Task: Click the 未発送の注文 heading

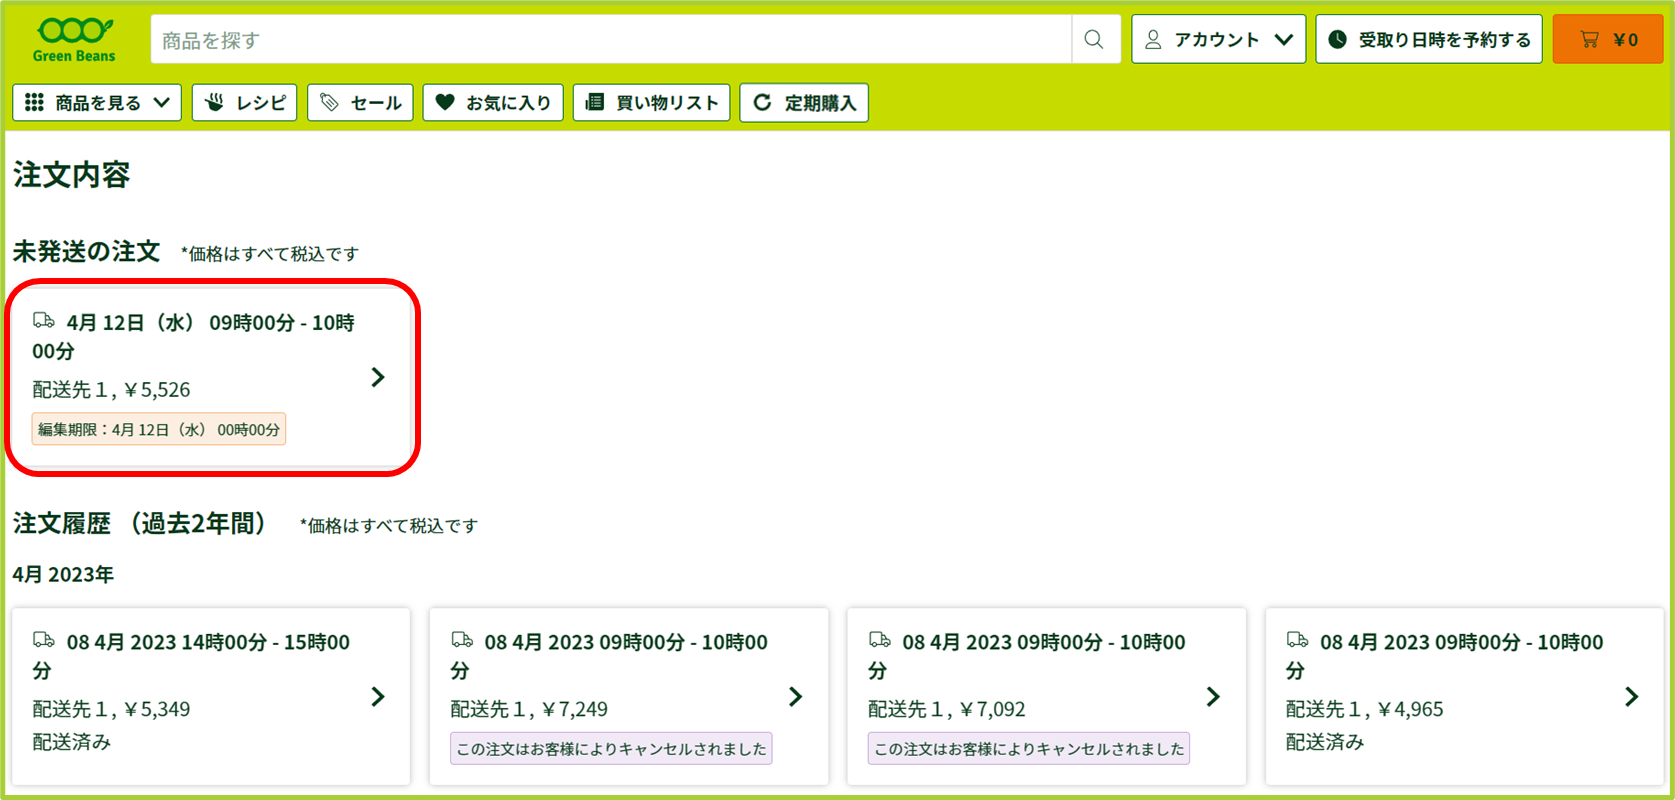Action: (x=87, y=252)
